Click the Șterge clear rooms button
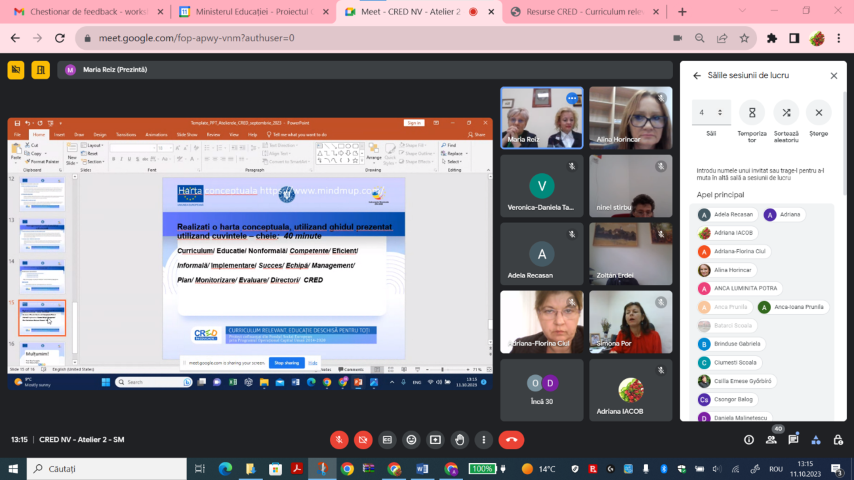854x480 pixels. tap(818, 113)
